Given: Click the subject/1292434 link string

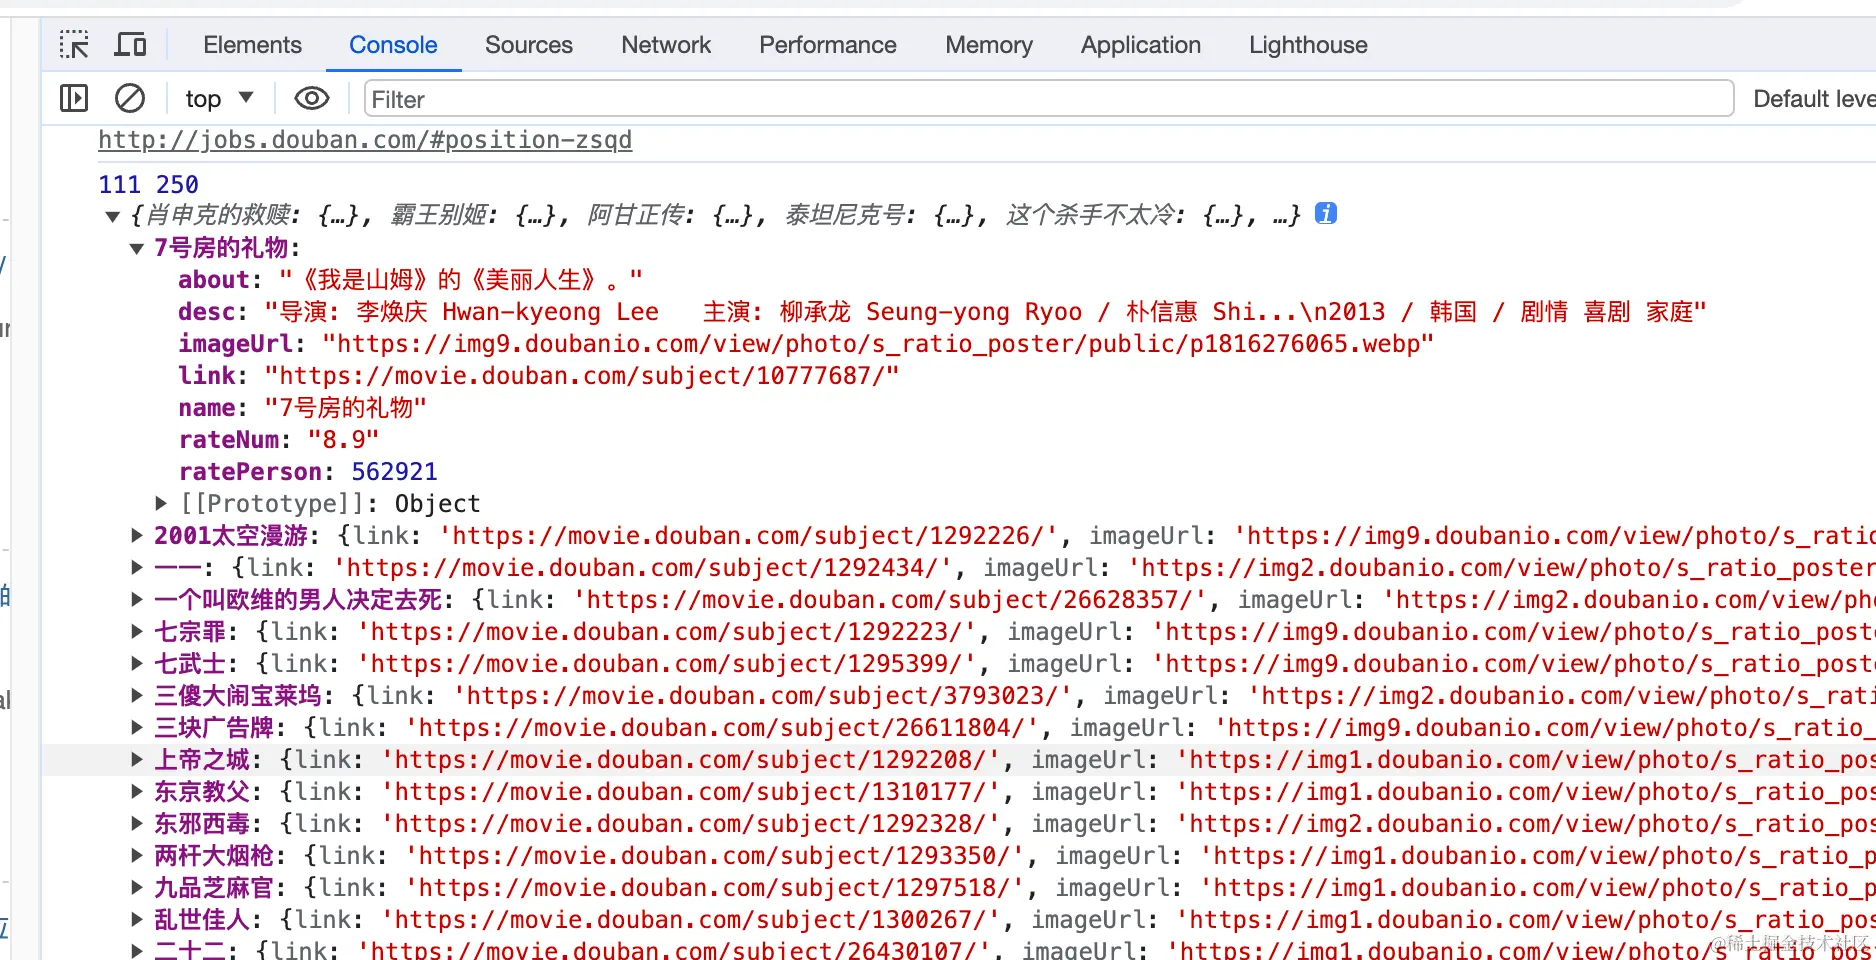Looking at the screenshot, I should (643, 568).
